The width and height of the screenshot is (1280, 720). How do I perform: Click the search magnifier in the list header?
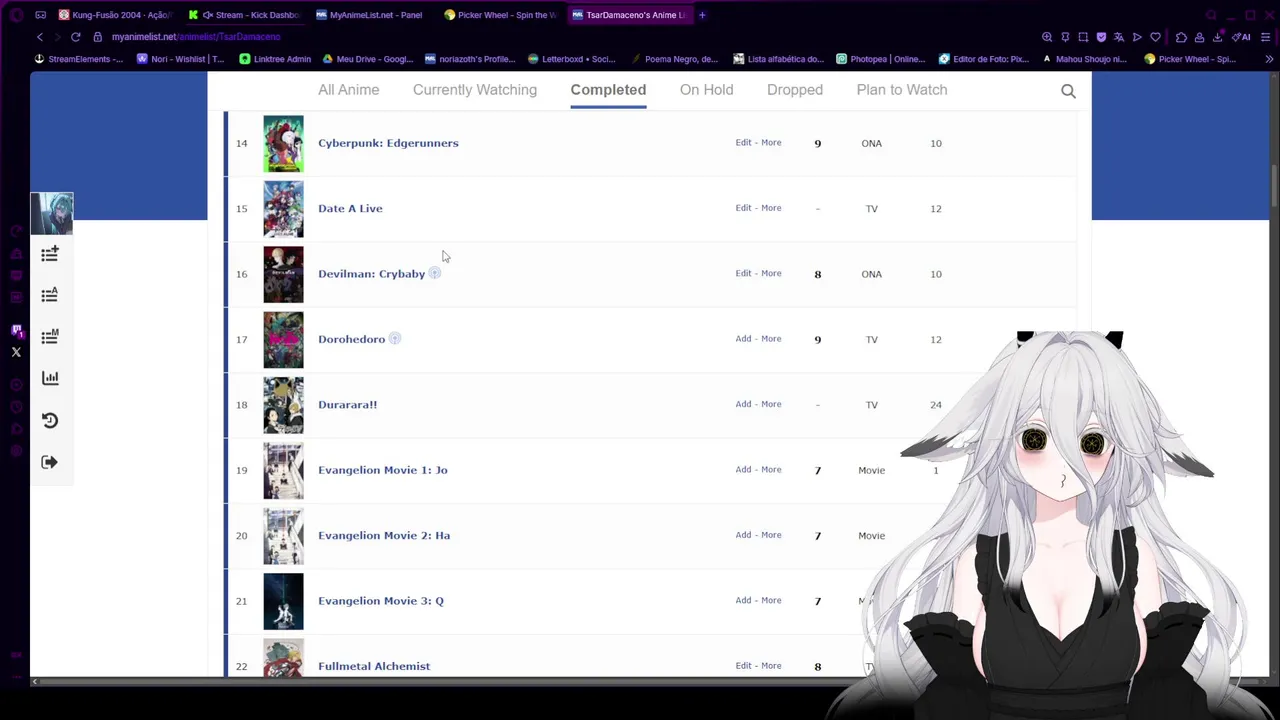pyautogui.click(x=1068, y=91)
